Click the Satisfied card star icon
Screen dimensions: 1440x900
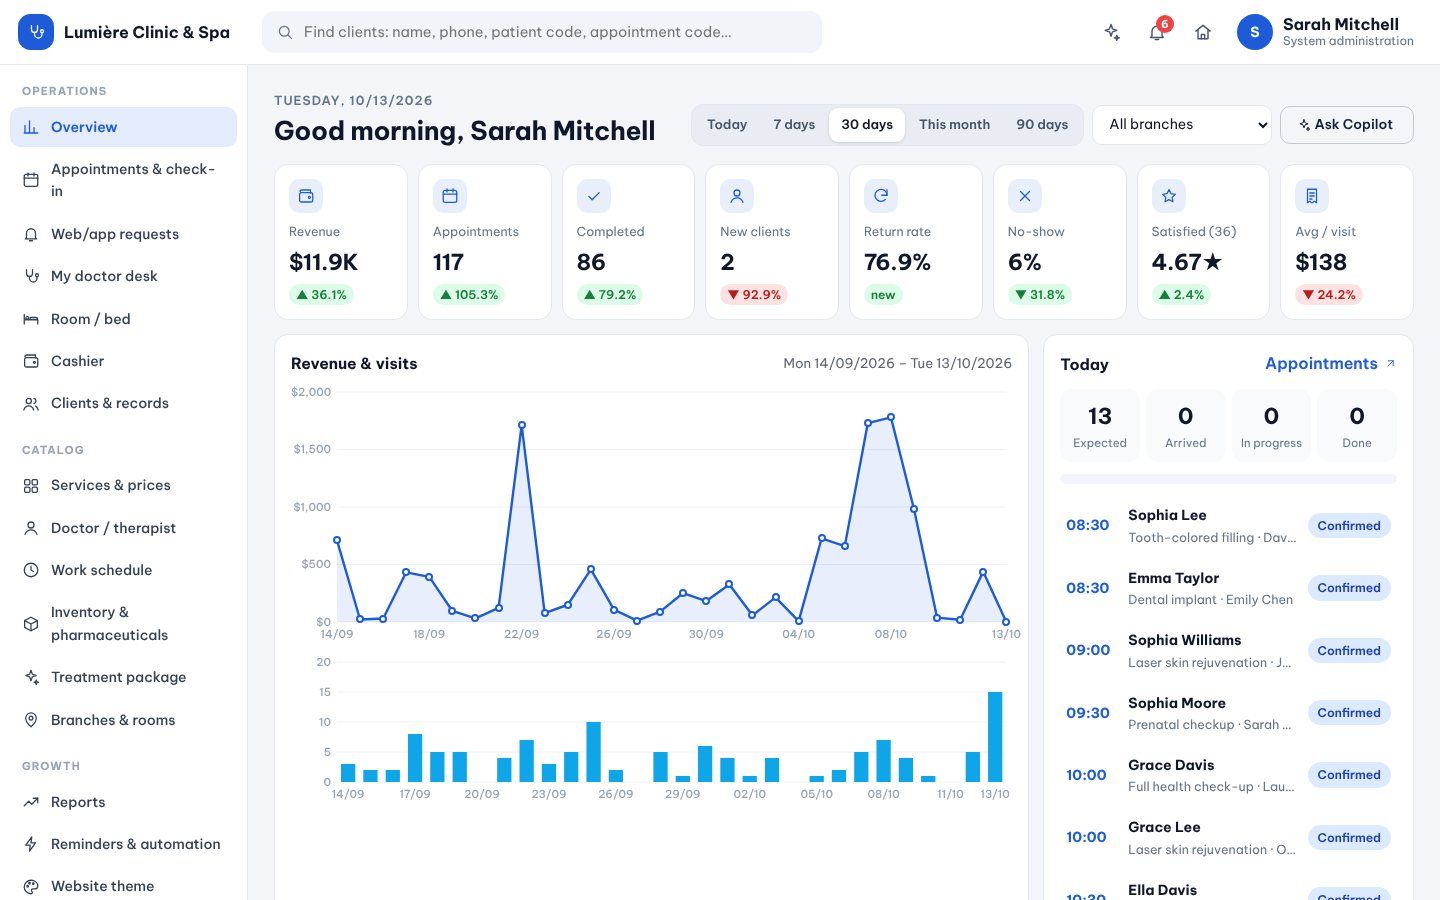pyautogui.click(x=1169, y=196)
